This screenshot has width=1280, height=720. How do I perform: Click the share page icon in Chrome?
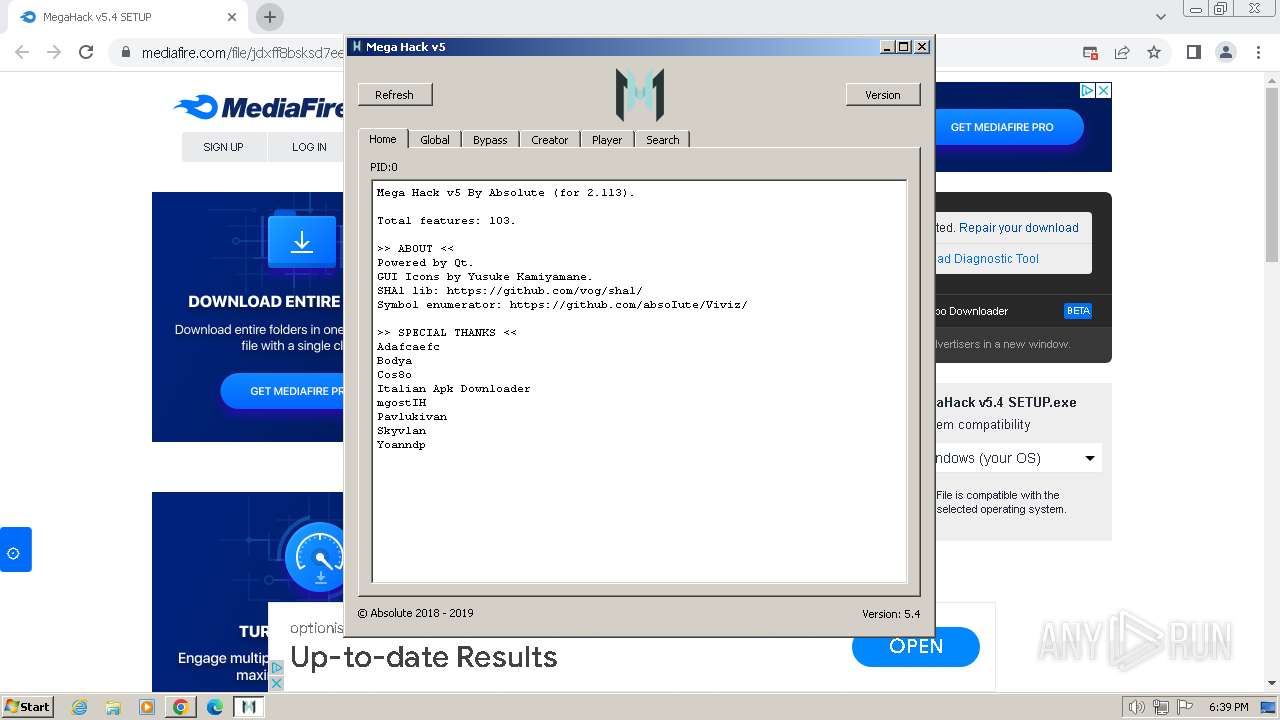tap(1122, 52)
